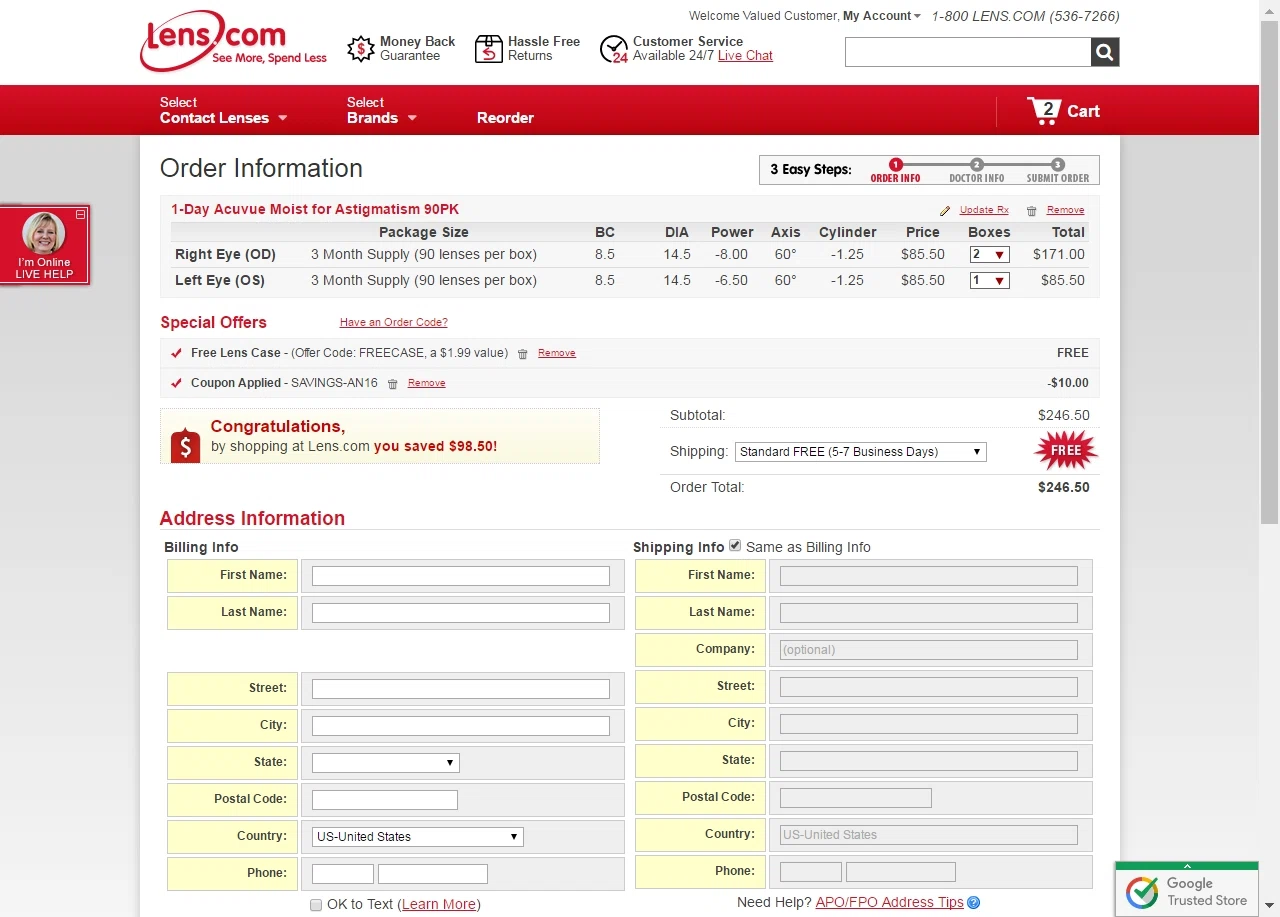The image size is (1280, 917).
Task: Open the Shipping method dropdown
Action: point(861,452)
